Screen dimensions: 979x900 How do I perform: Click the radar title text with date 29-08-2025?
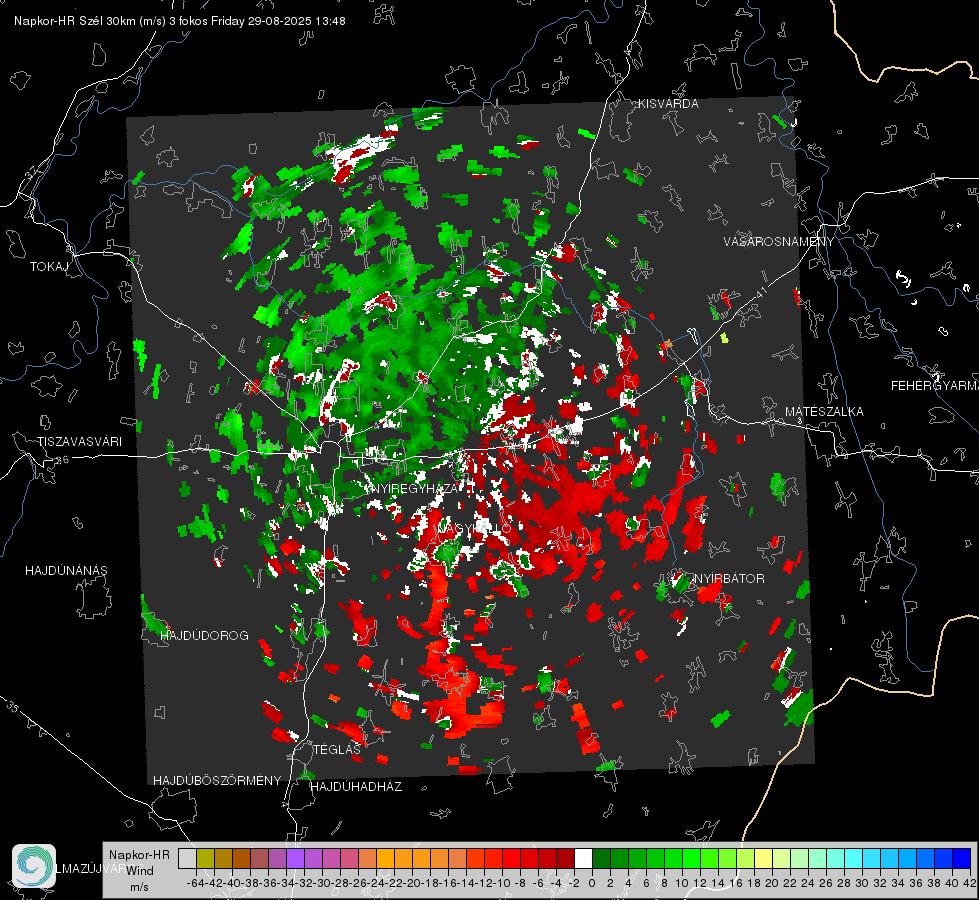pos(180,21)
